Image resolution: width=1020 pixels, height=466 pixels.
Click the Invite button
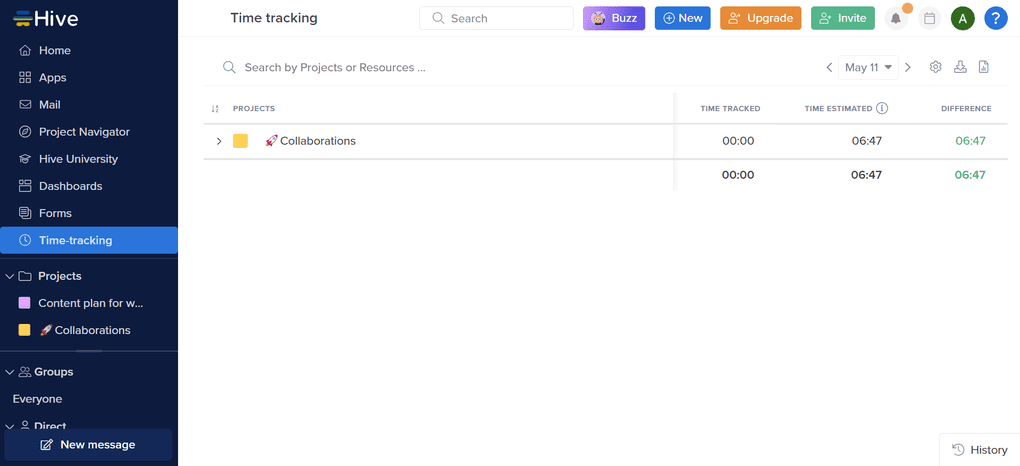pos(843,18)
